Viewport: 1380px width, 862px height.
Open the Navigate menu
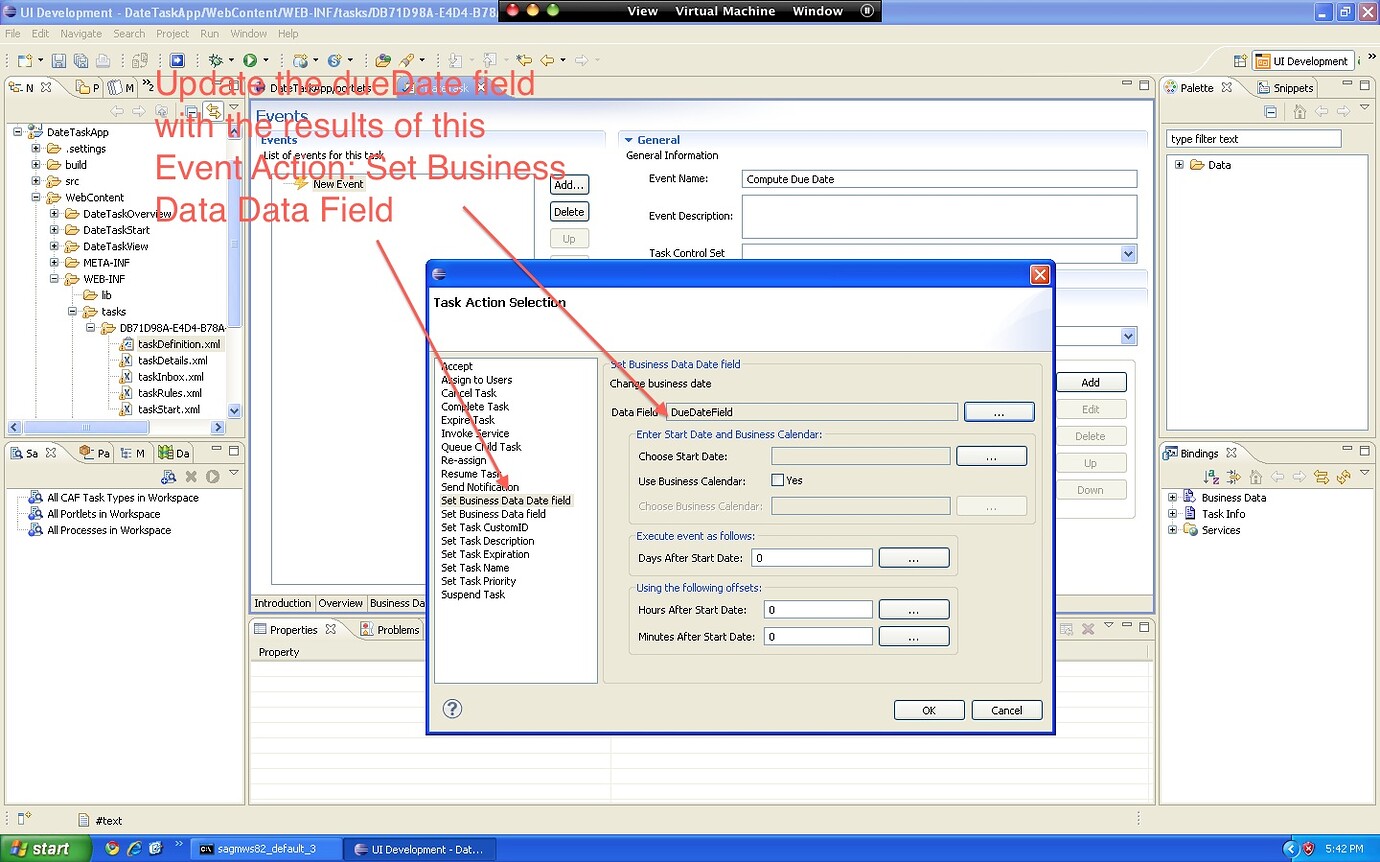pyautogui.click(x=81, y=33)
